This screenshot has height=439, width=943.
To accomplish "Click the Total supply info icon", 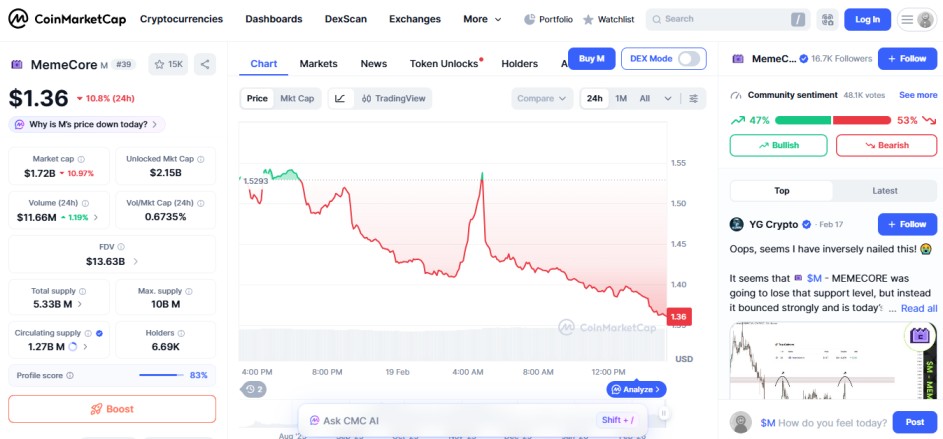I will coord(82,291).
